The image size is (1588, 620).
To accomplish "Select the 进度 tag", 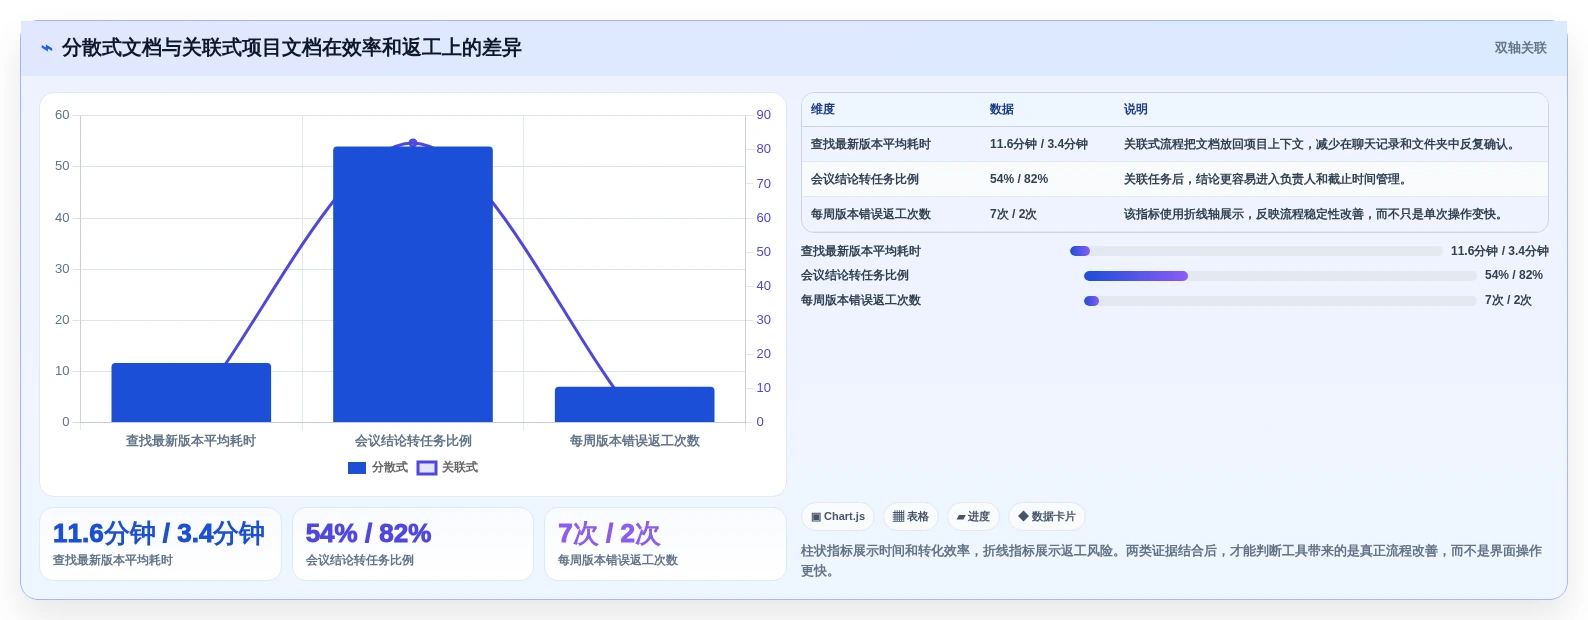I will (x=973, y=516).
